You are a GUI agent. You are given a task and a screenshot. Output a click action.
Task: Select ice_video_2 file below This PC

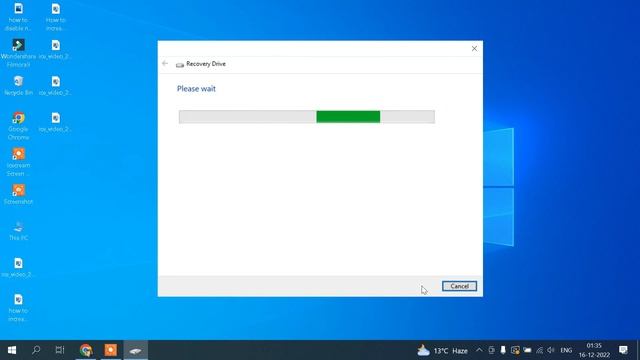18,267
